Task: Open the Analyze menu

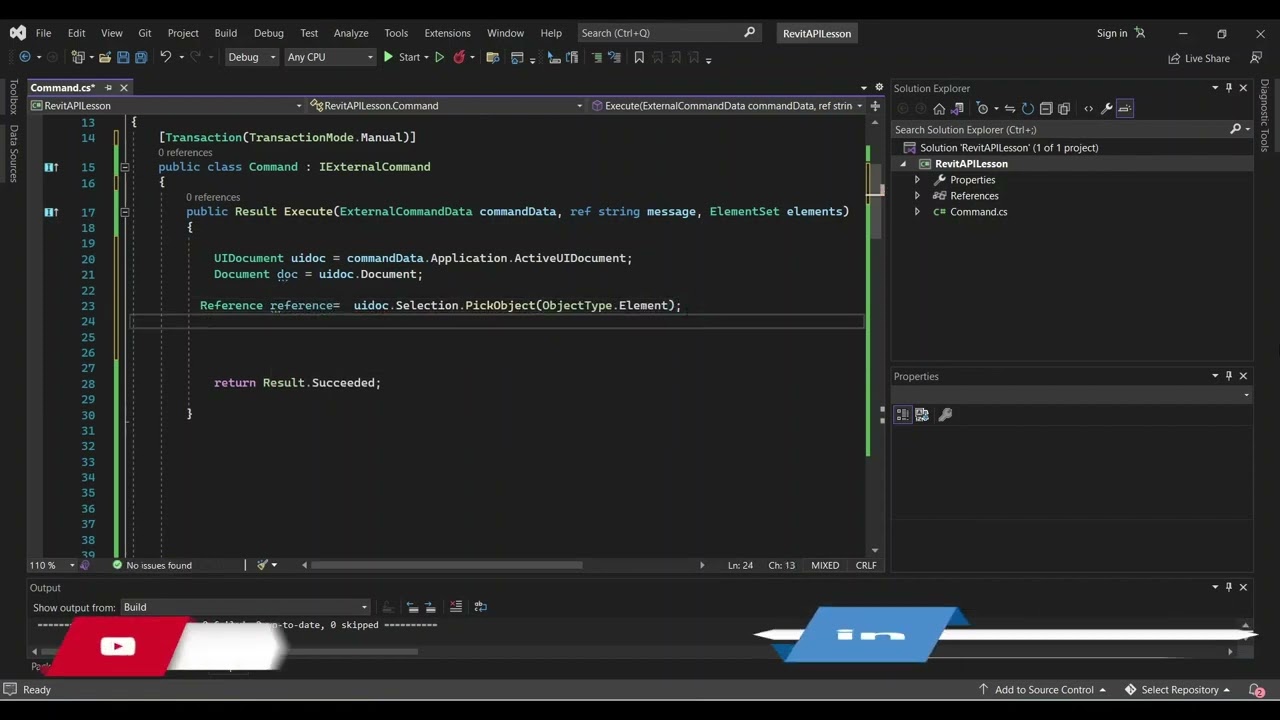Action: pyautogui.click(x=351, y=33)
